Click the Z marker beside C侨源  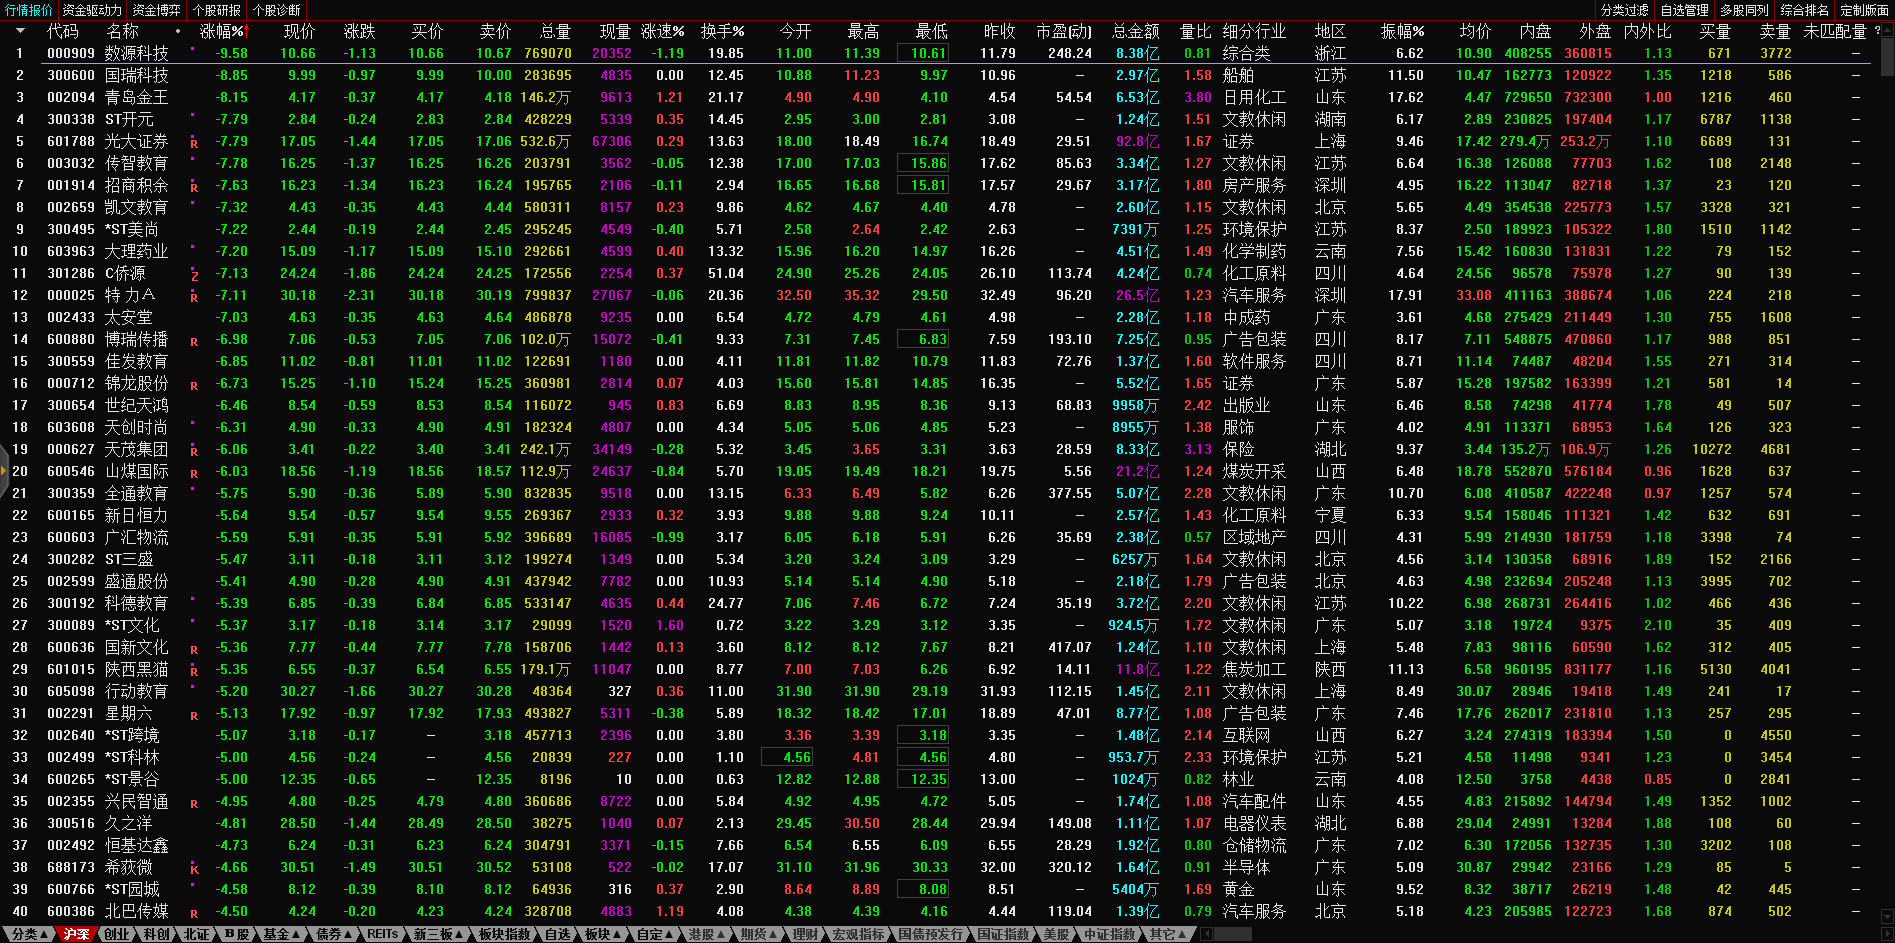(194, 275)
